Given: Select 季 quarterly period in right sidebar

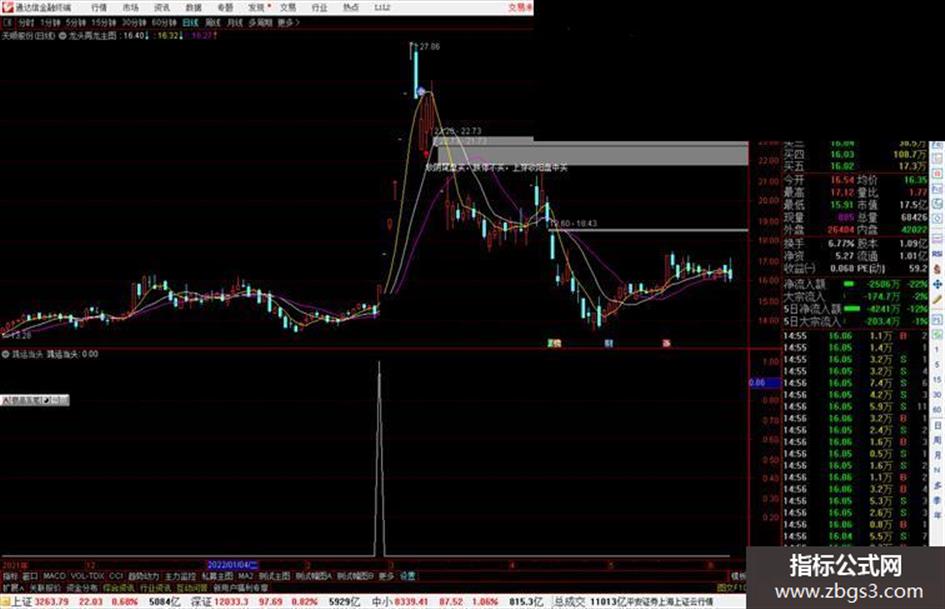Looking at the screenshot, I should click(x=937, y=500).
